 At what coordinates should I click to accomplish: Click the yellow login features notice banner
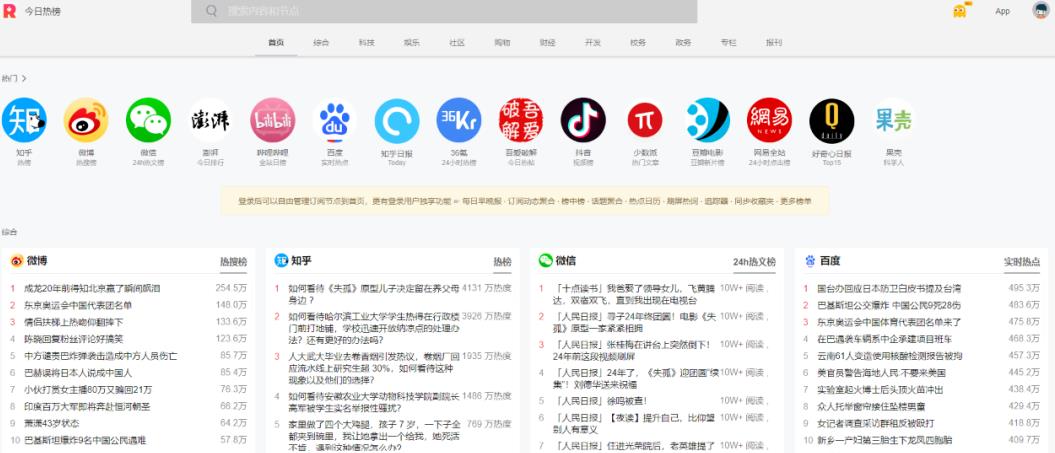click(525, 201)
